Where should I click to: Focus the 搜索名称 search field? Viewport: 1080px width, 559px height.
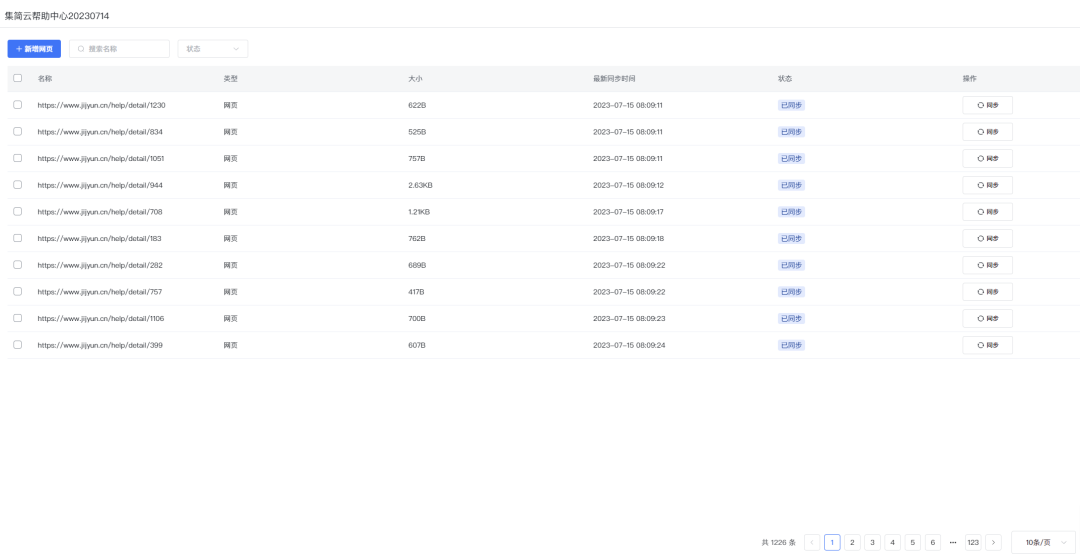(124, 49)
